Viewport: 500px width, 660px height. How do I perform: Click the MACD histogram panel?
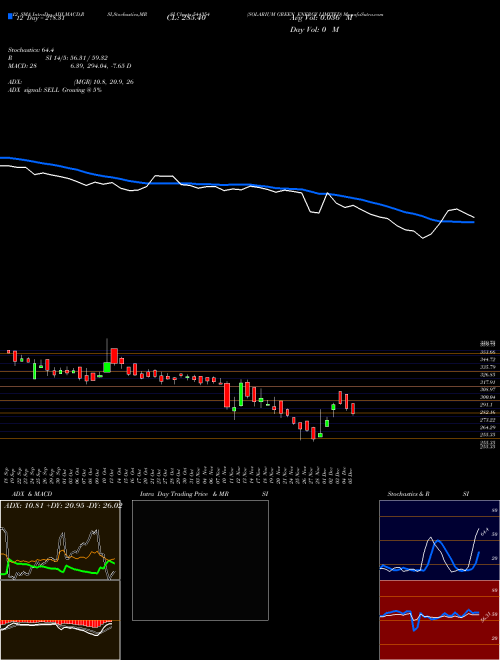pos(60,620)
